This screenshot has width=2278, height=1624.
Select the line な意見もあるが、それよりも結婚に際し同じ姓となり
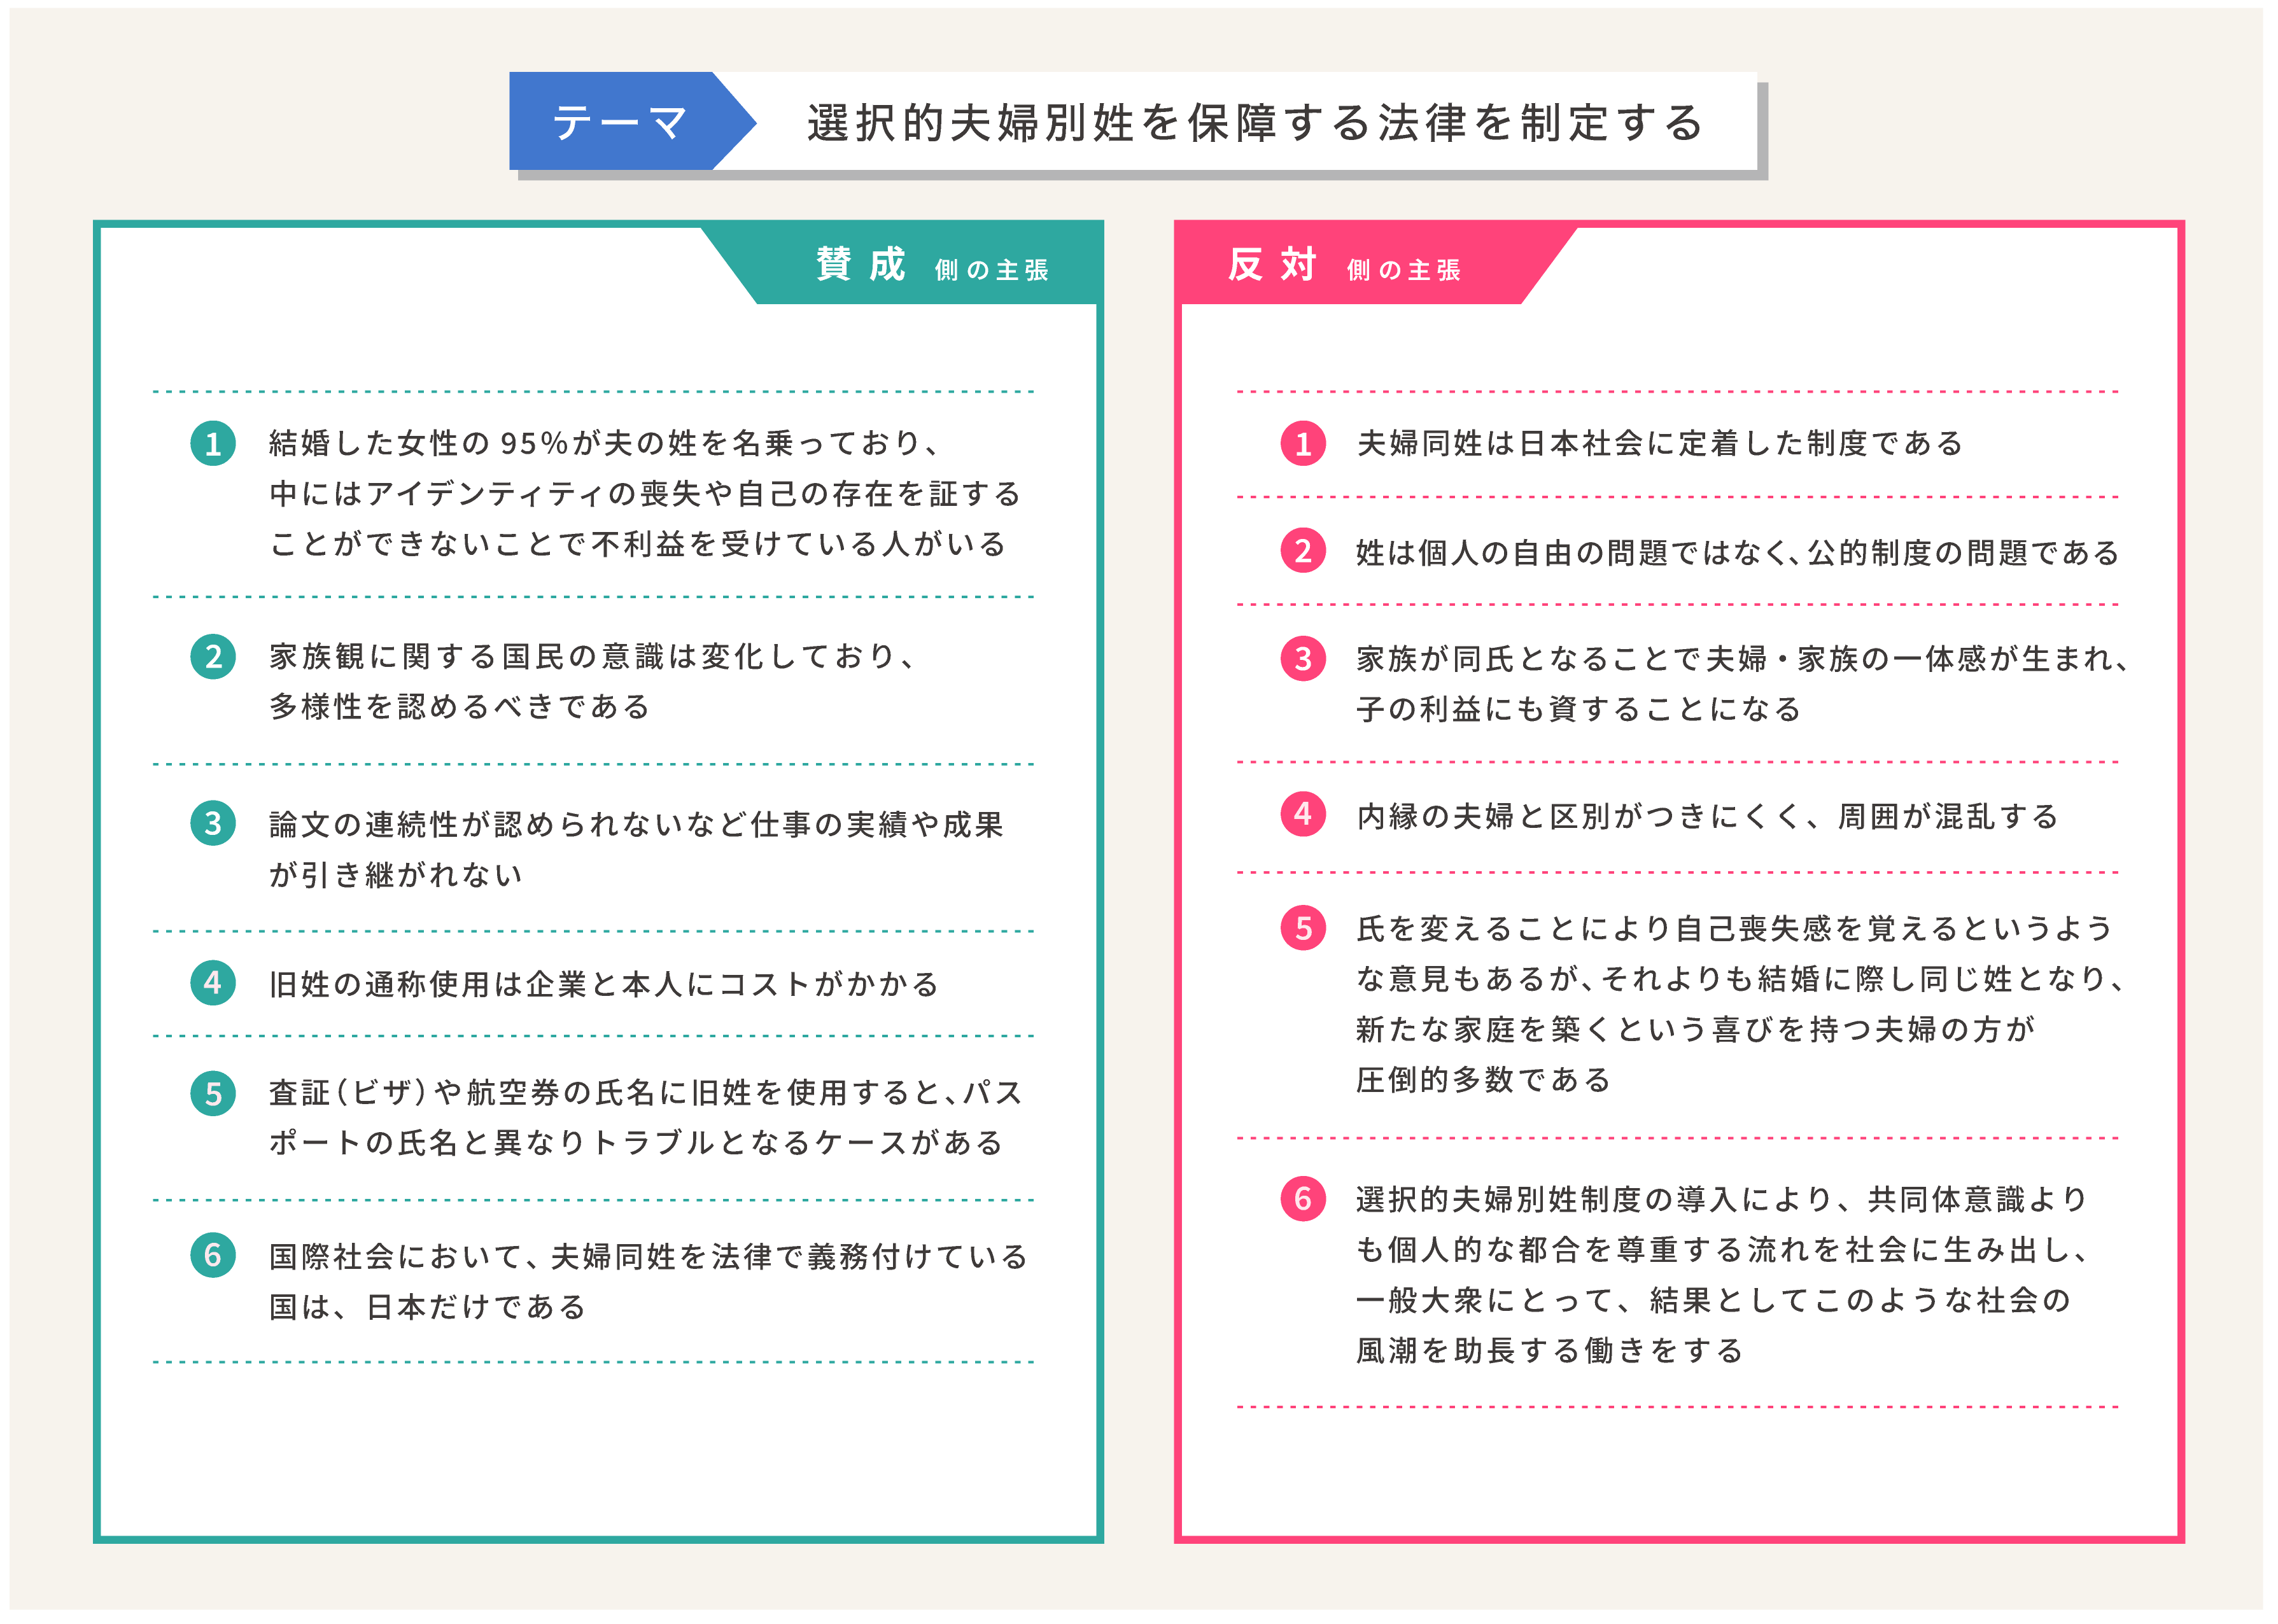click(x=1741, y=979)
